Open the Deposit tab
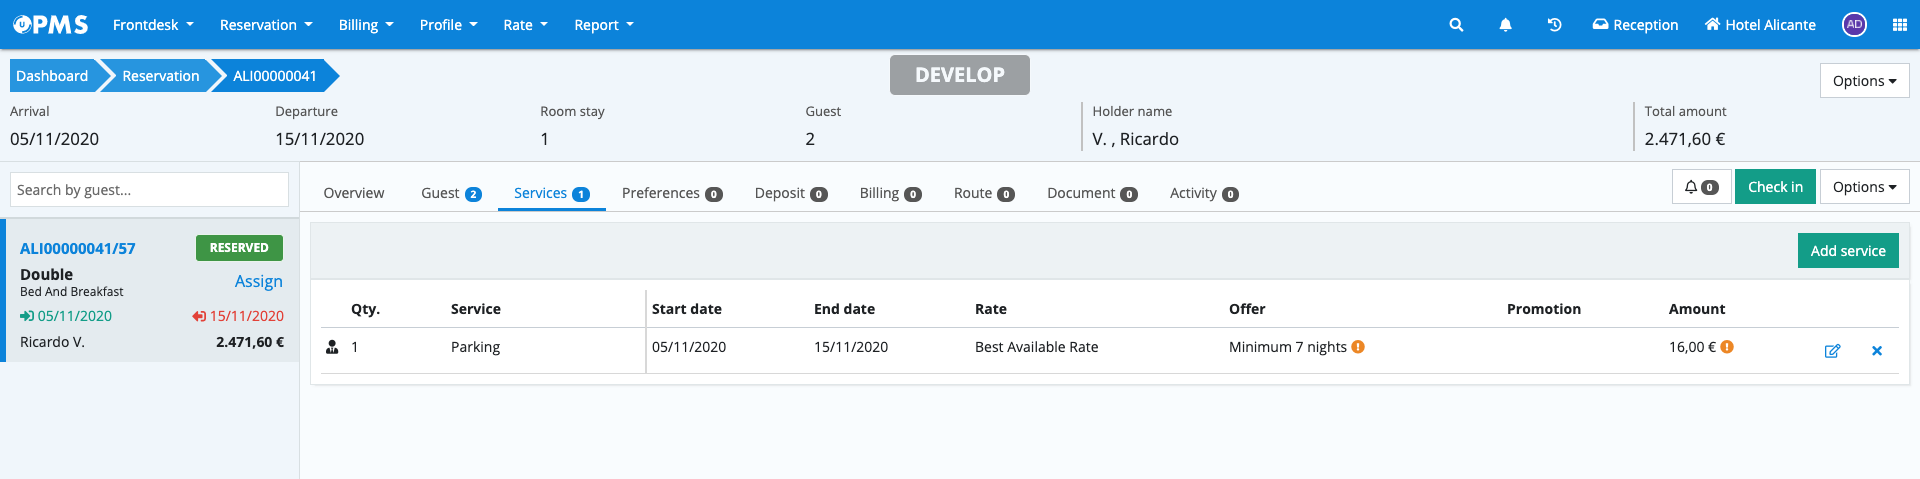The height and width of the screenshot is (479, 1920). (x=790, y=193)
